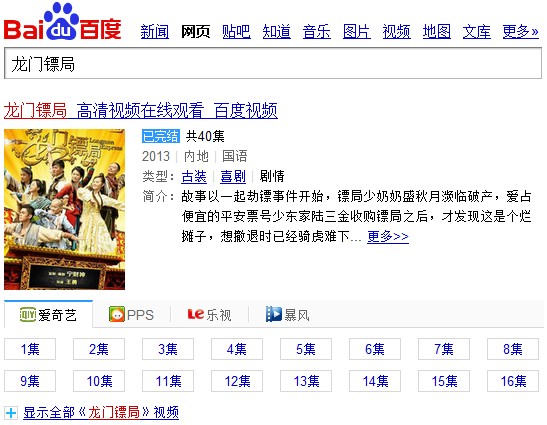Filter by the 古装 genre link
This screenshot has height=425, width=547.
pos(194,176)
